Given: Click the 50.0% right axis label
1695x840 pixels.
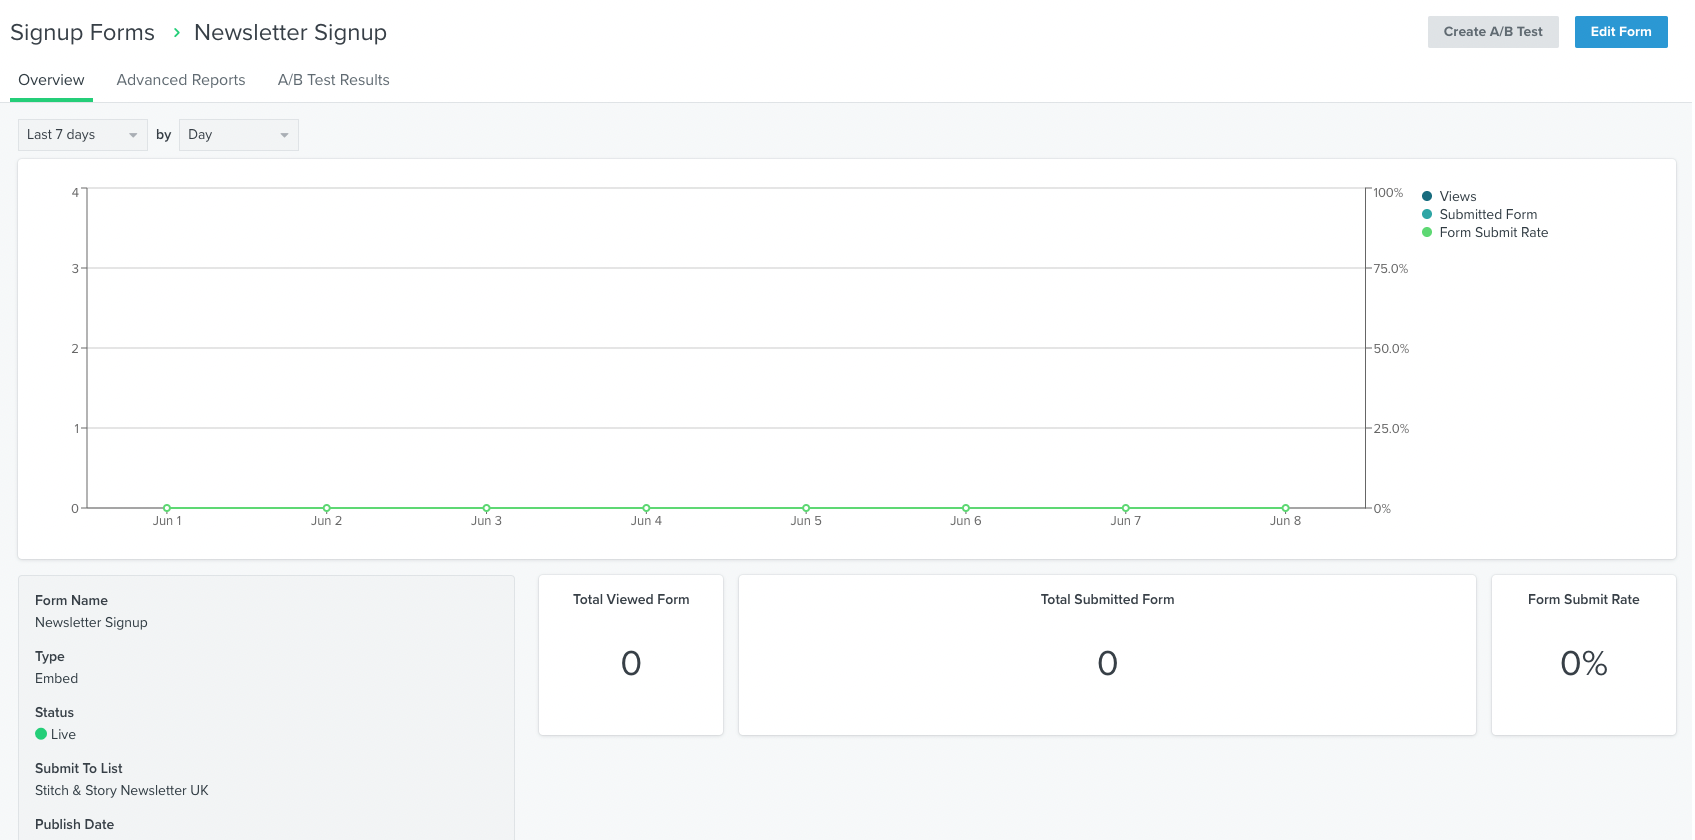Looking at the screenshot, I should (x=1391, y=348).
